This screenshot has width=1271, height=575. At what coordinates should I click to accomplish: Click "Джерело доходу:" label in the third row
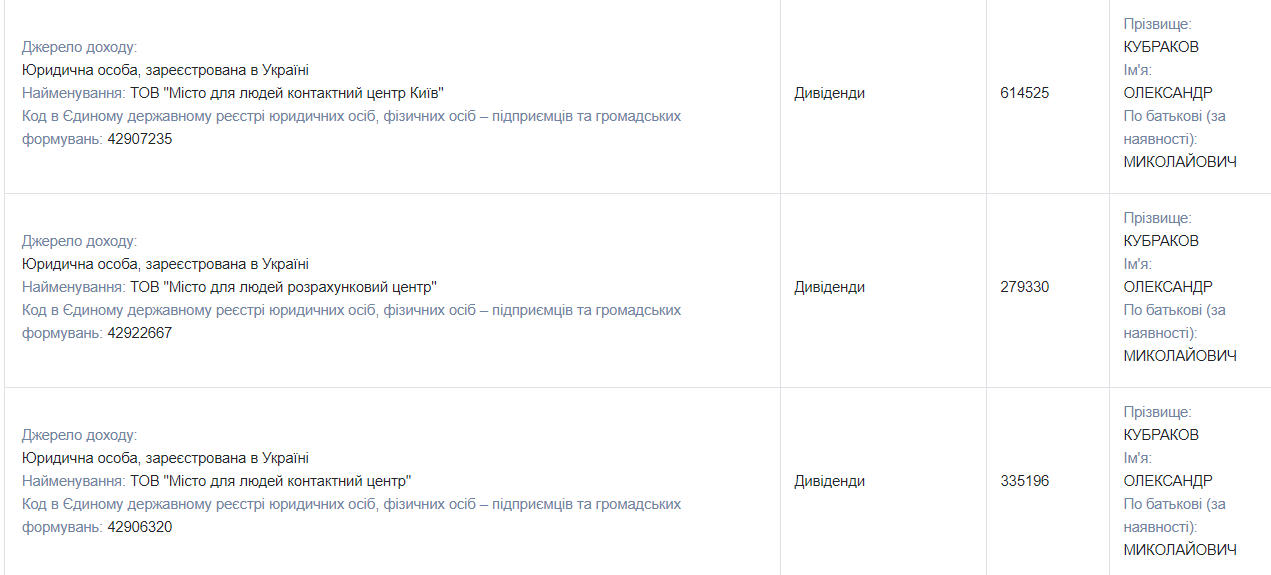tap(79, 435)
